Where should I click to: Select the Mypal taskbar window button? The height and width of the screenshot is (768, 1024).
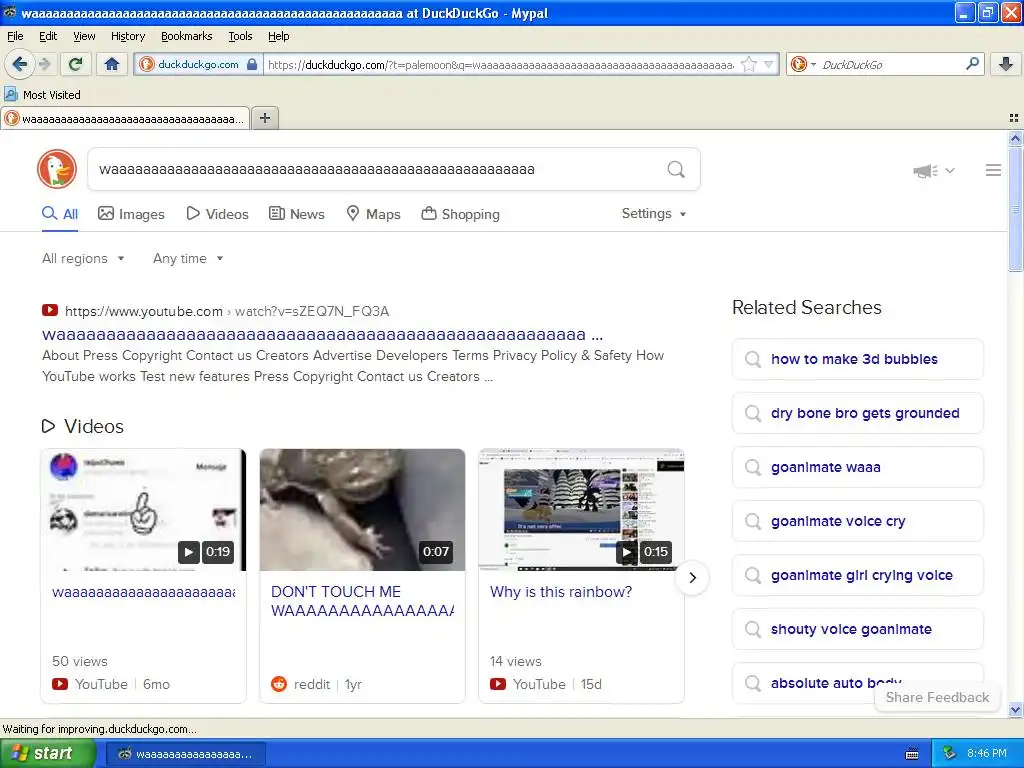[x=185, y=754]
